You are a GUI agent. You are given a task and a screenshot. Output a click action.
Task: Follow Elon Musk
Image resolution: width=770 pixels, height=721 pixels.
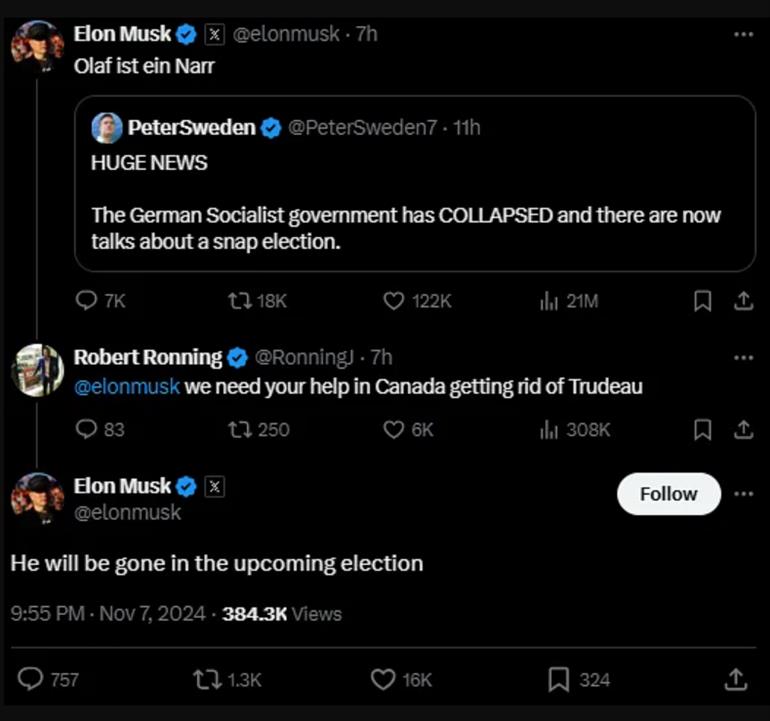click(x=668, y=494)
